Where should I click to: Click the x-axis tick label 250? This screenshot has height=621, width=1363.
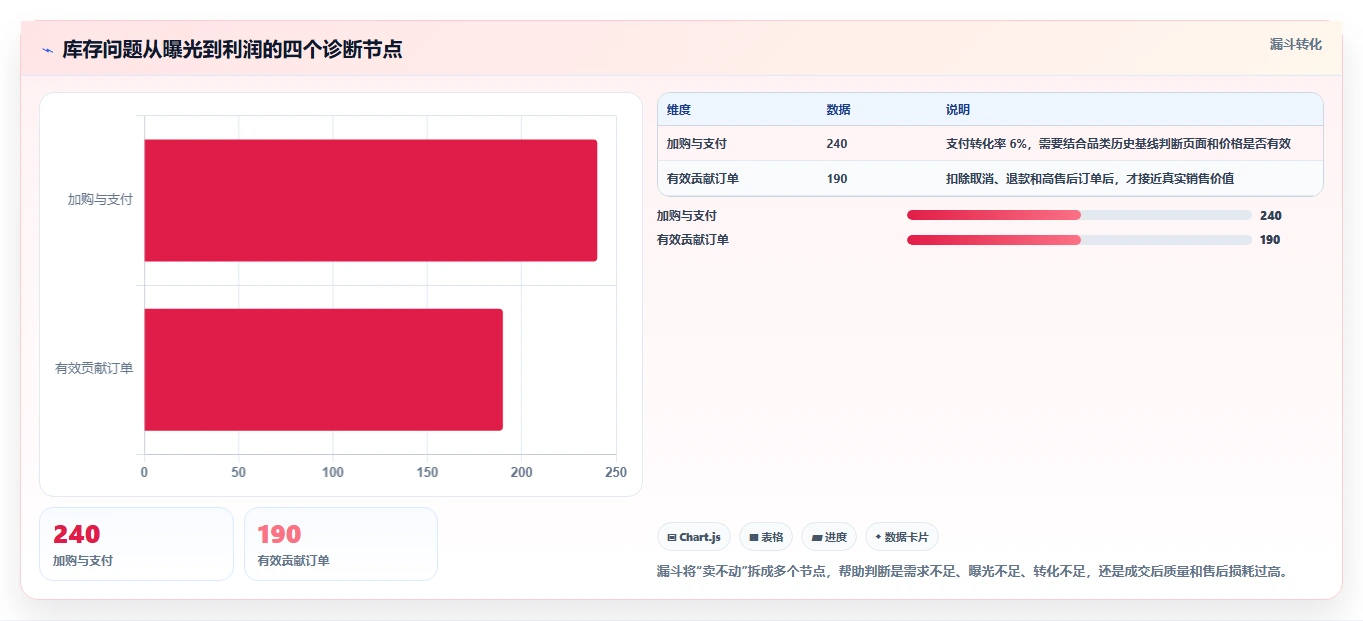pyautogui.click(x=616, y=472)
